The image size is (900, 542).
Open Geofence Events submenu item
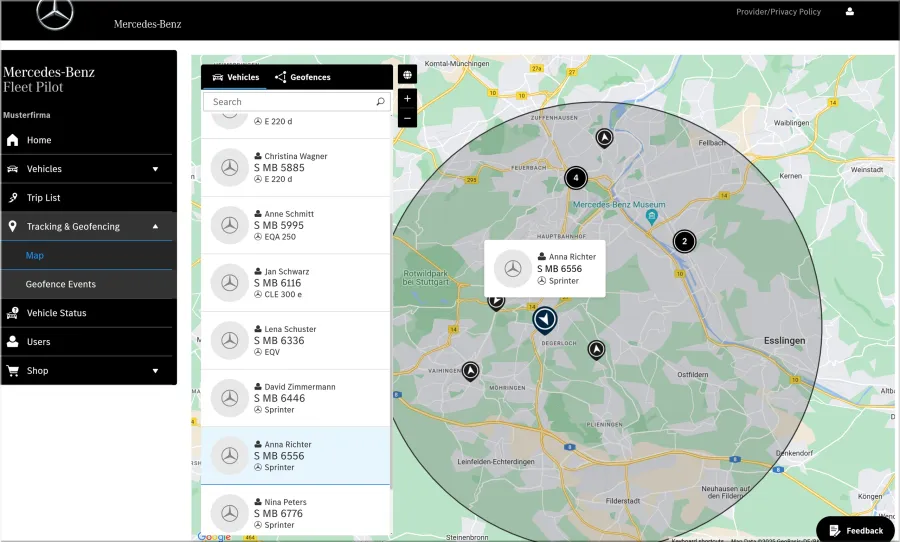(x=60, y=284)
